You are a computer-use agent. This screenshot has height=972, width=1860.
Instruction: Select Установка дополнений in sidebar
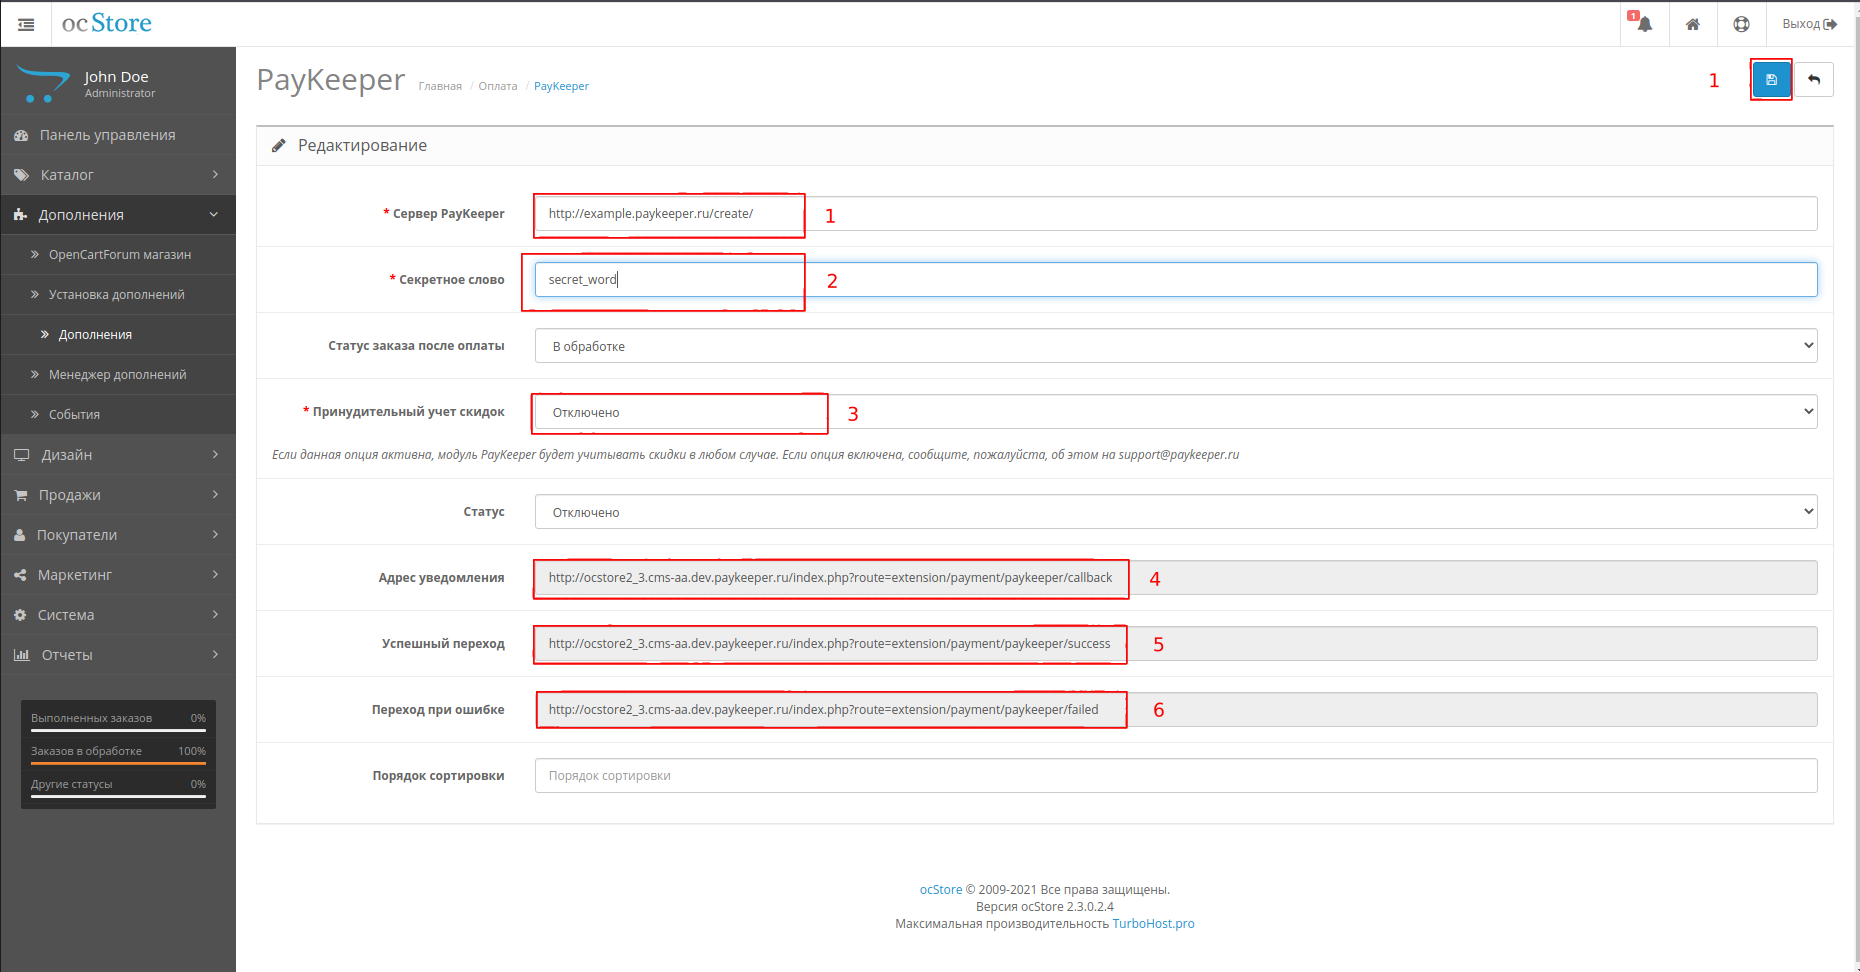[x=116, y=295]
